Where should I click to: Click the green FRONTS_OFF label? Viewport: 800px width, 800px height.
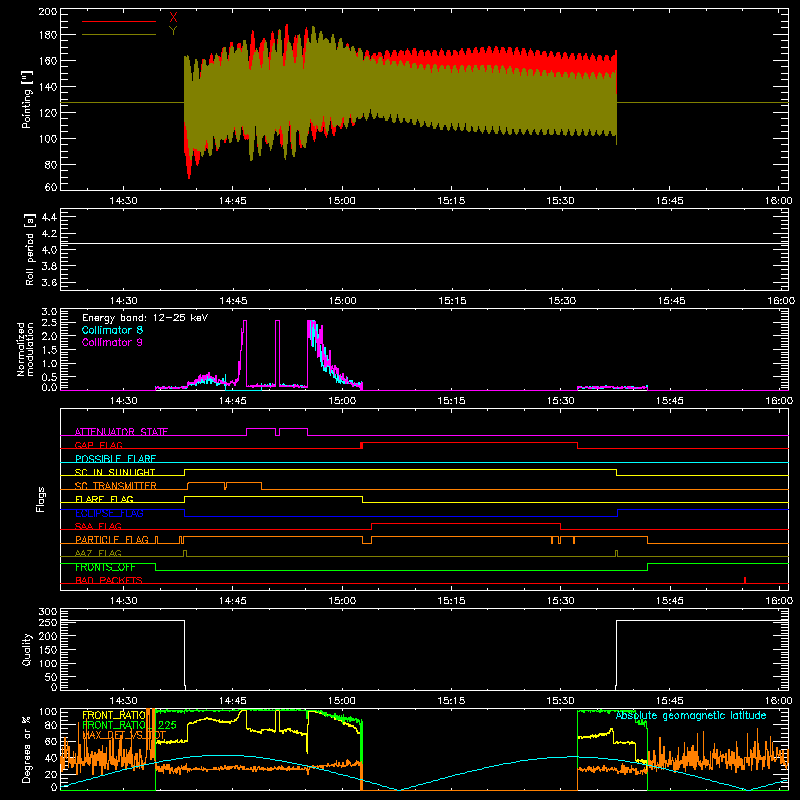point(105,567)
